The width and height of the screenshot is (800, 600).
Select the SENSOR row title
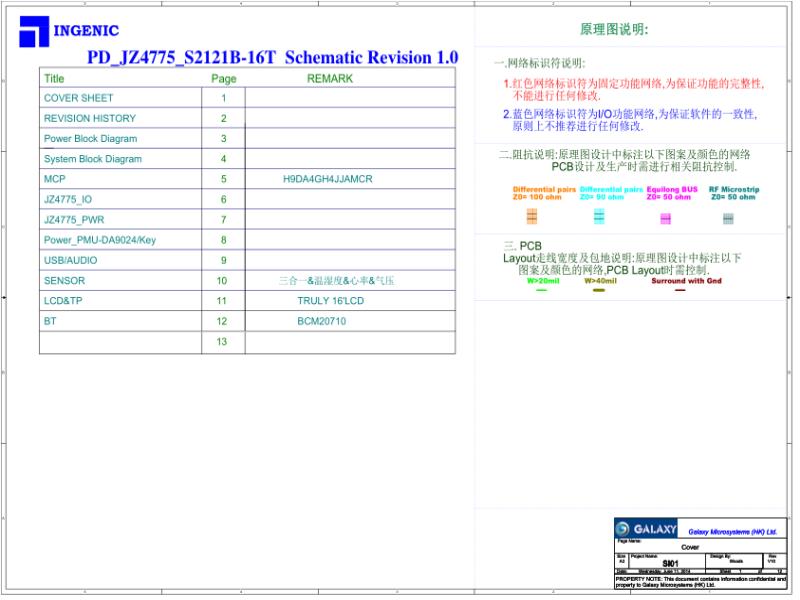(x=64, y=281)
